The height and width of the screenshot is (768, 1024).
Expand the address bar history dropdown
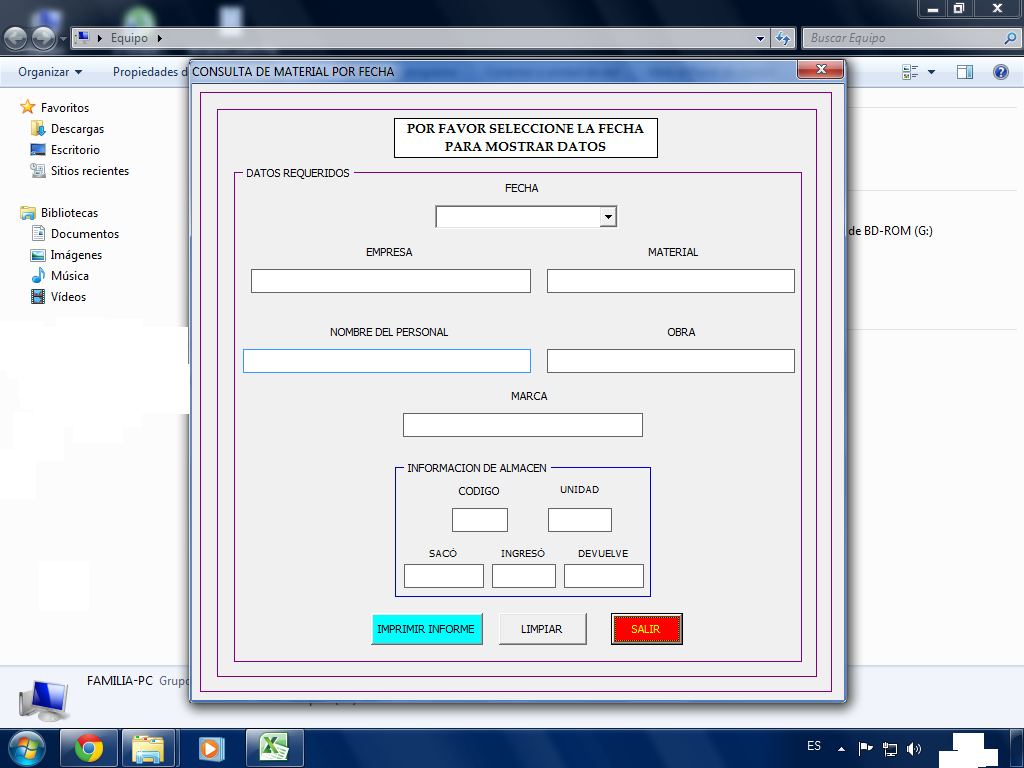761,38
